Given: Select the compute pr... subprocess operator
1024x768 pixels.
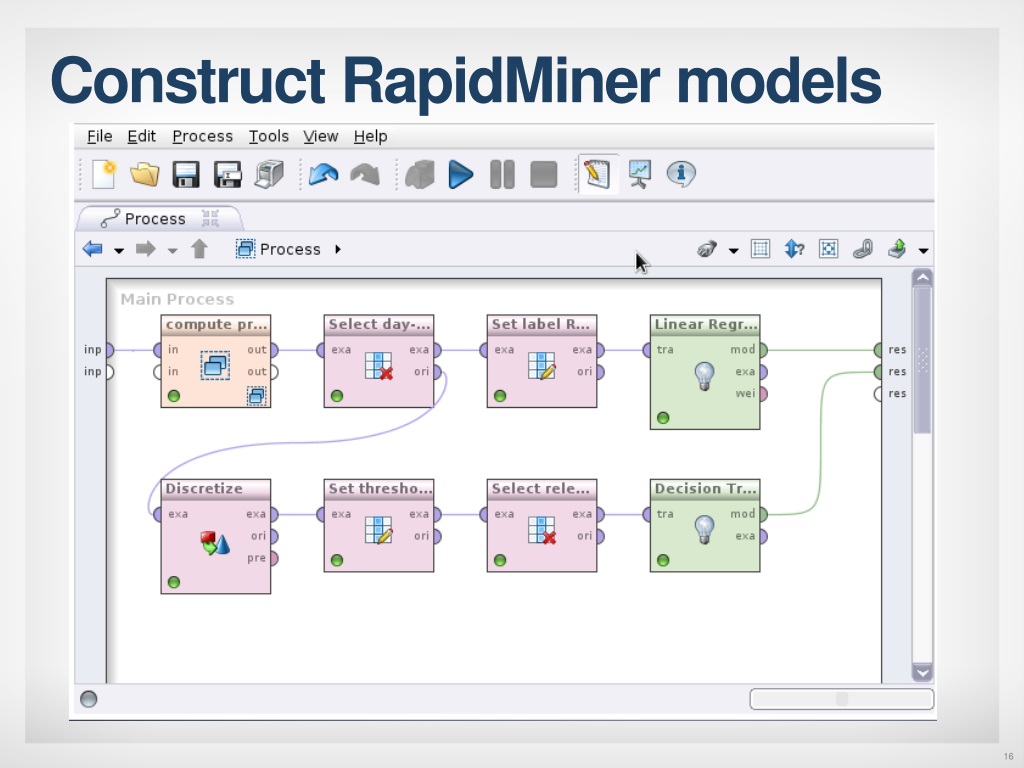Looking at the screenshot, I should (x=216, y=361).
